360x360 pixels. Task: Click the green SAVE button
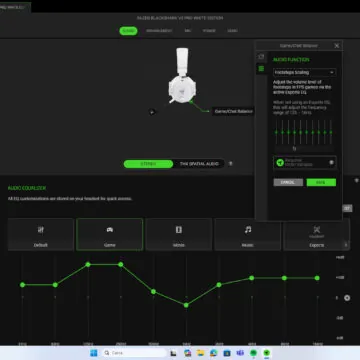coord(321,182)
